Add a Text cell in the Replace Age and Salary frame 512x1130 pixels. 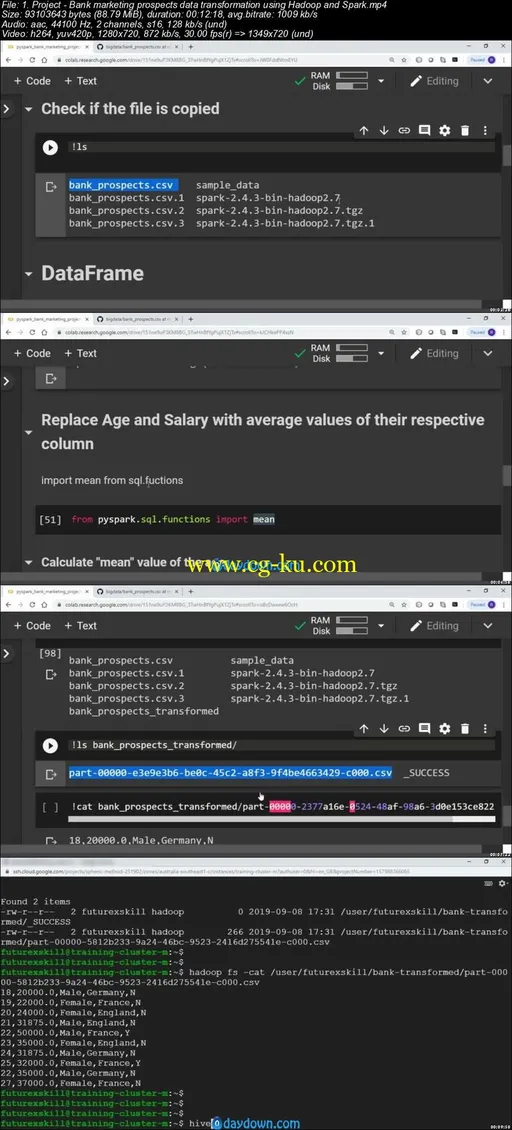(80, 353)
